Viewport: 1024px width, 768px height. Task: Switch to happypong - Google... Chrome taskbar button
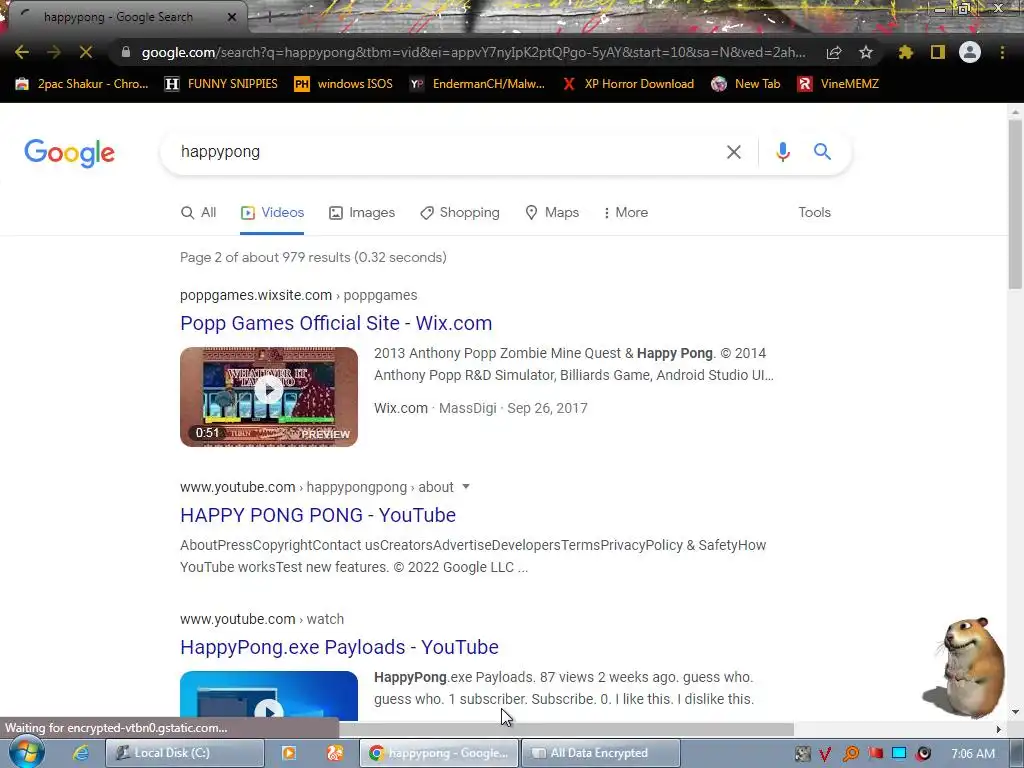tap(439, 753)
